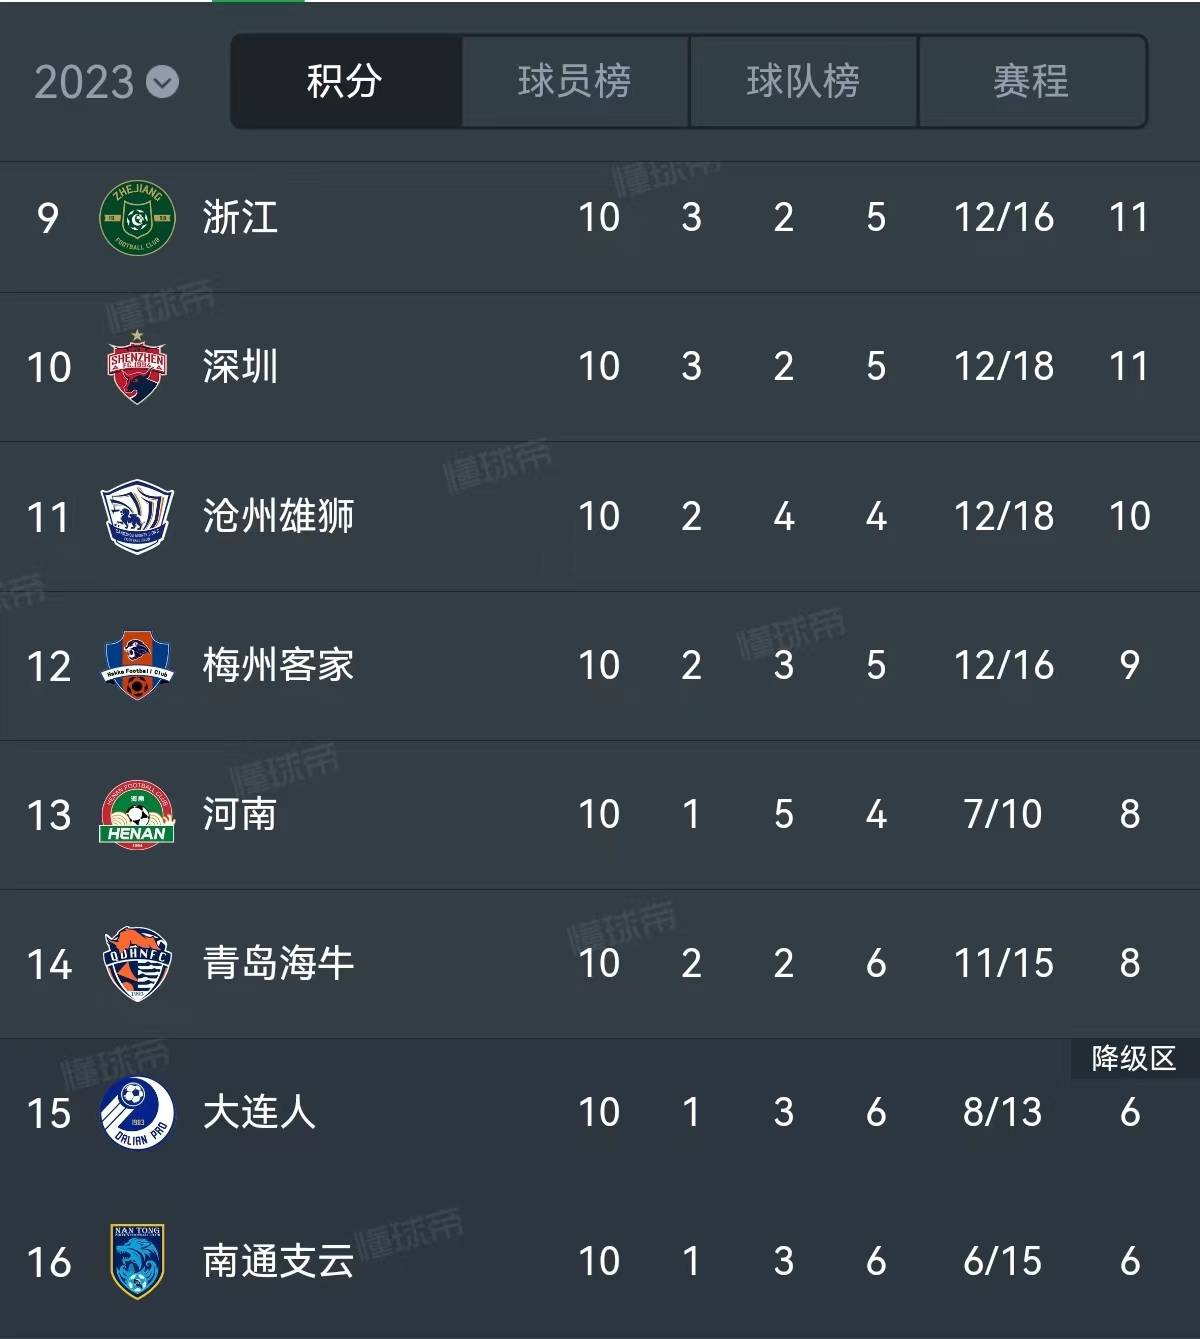Click the 大连人 team name
The image size is (1200, 1339).
(x=259, y=1112)
